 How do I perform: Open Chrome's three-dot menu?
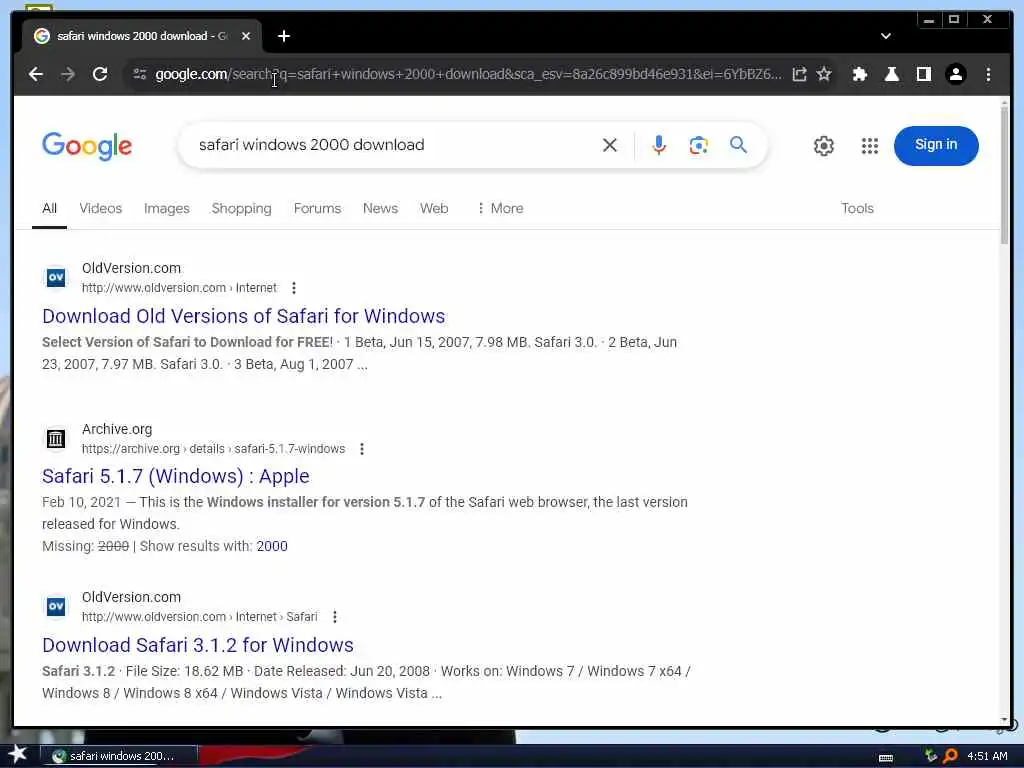(988, 74)
